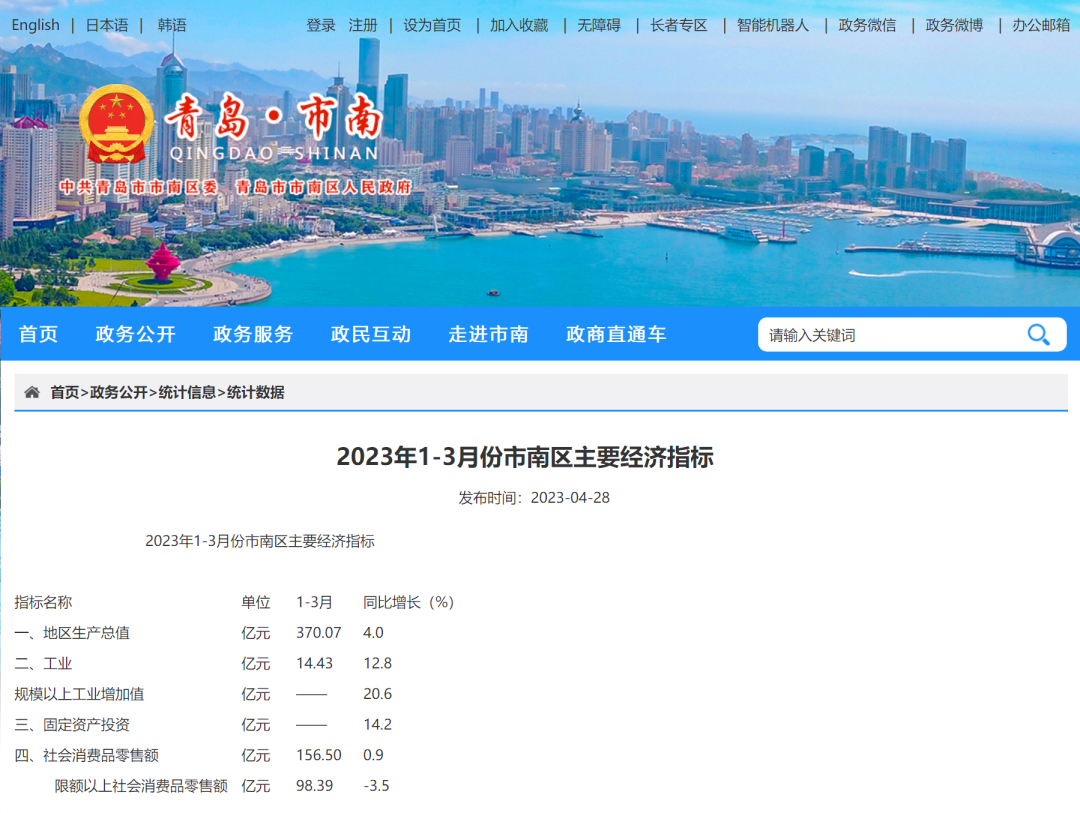Viewport: 1080px width, 813px height.
Task: Click the 一、地区生产总值 row label
Action: pos(72,632)
